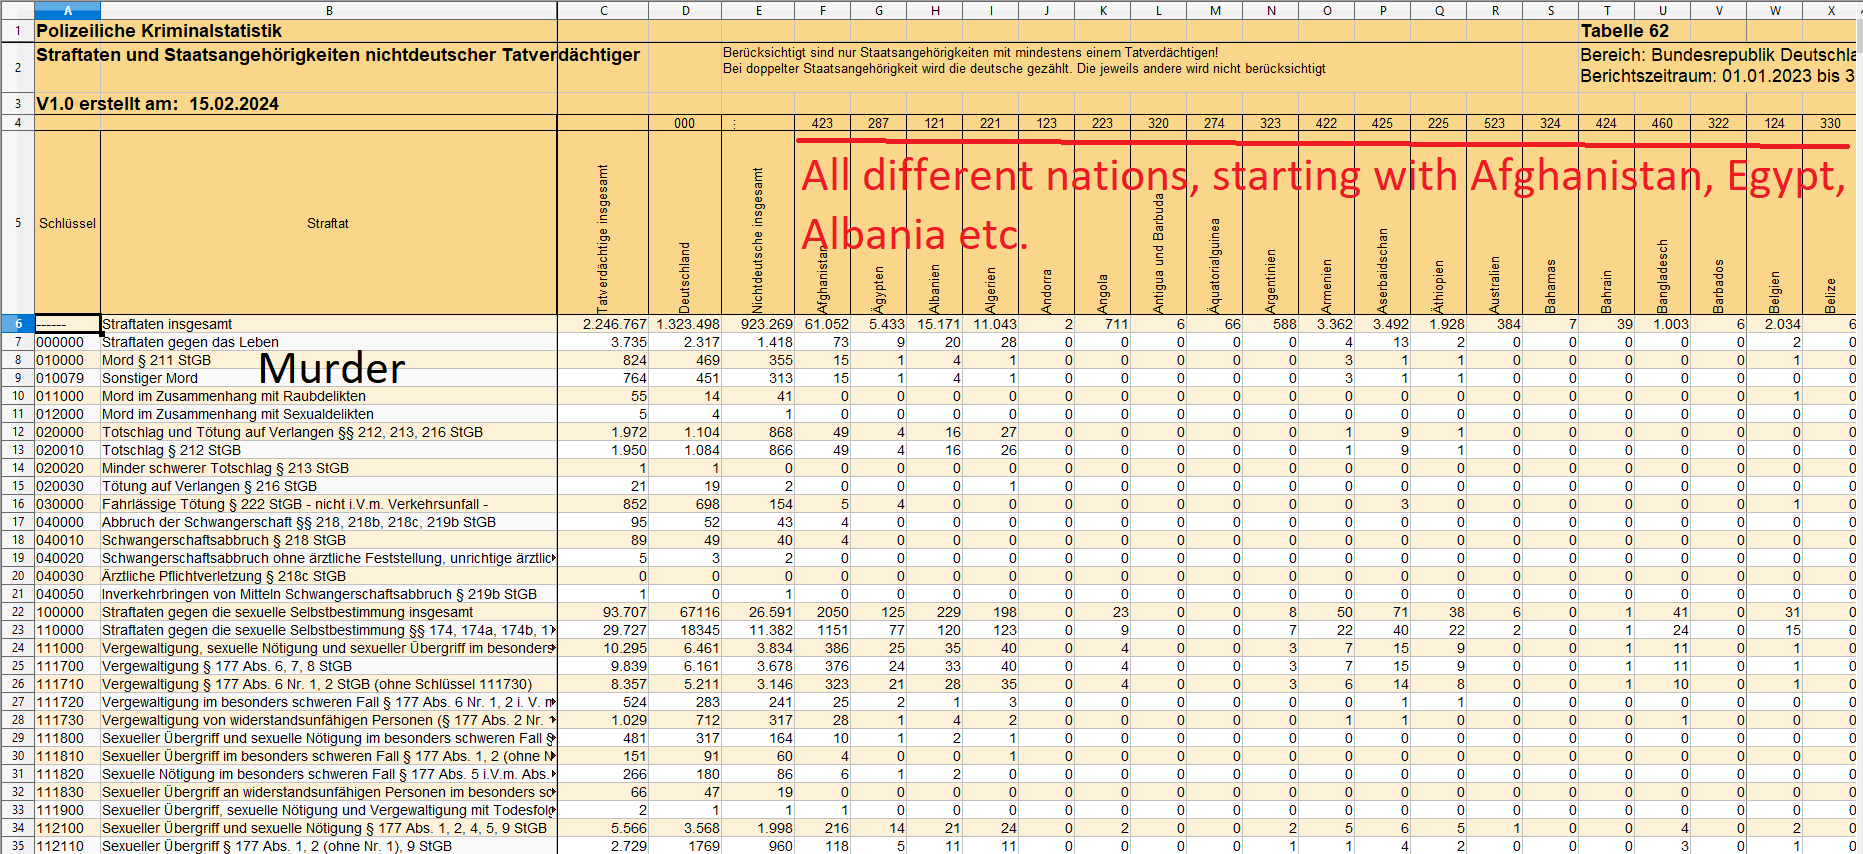The height and width of the screenshot is (854, 1863).
Task: Click key code '100000'
Action: click(x=60, y=612)
